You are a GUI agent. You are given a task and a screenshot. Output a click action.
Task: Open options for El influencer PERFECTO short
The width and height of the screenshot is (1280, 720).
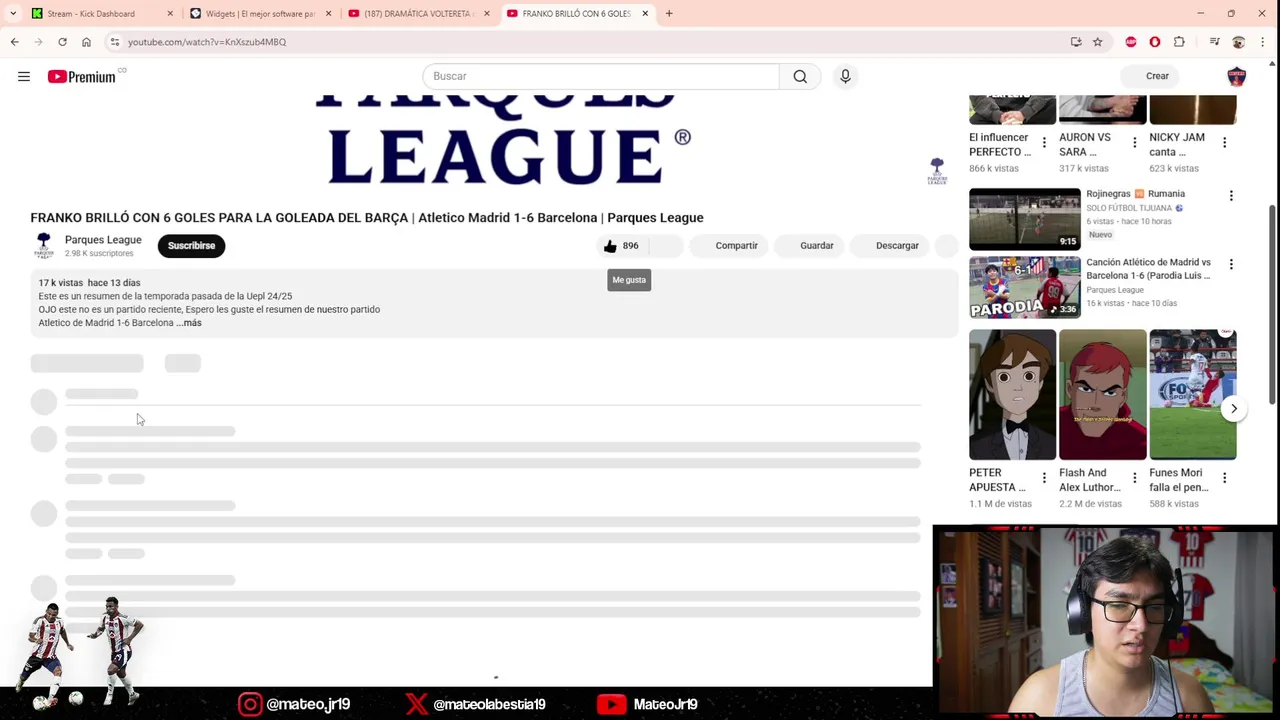[1044, 143]
